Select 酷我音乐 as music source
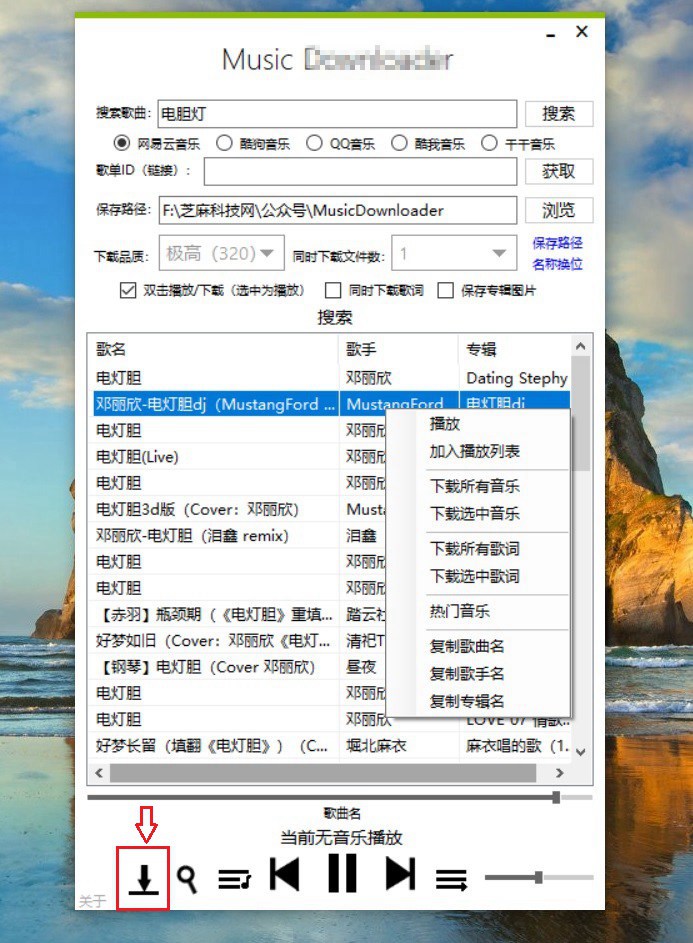 click(x=428, y=143)
